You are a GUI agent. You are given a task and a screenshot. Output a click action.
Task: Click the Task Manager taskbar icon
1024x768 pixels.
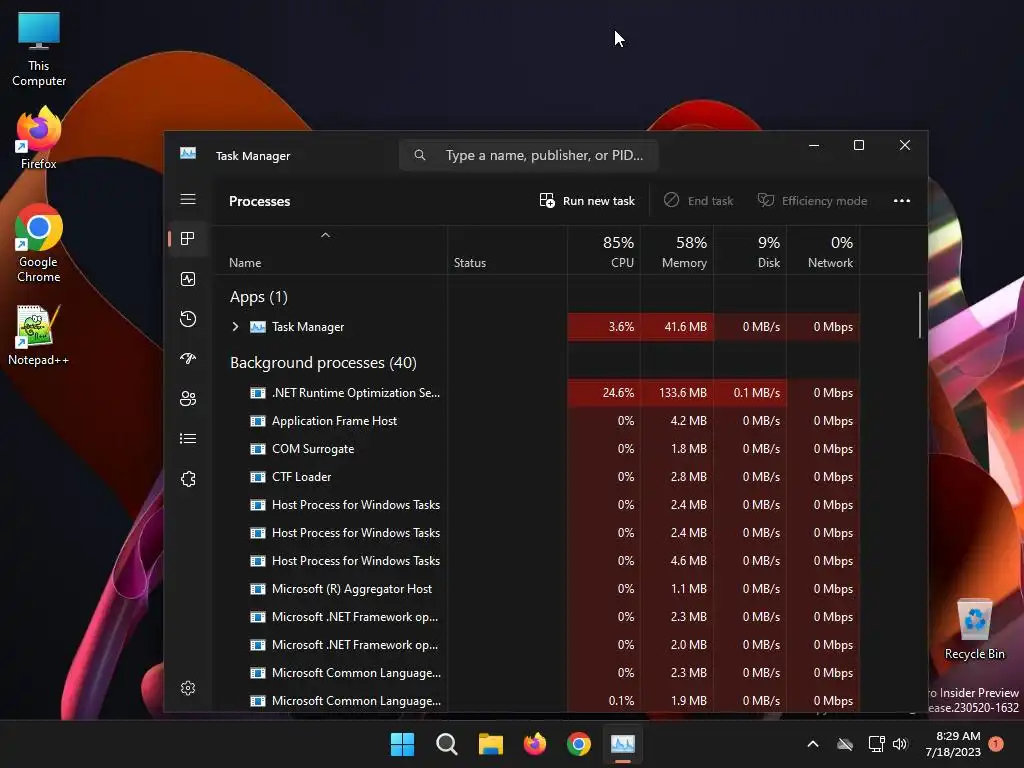click(x=622, y=744)
